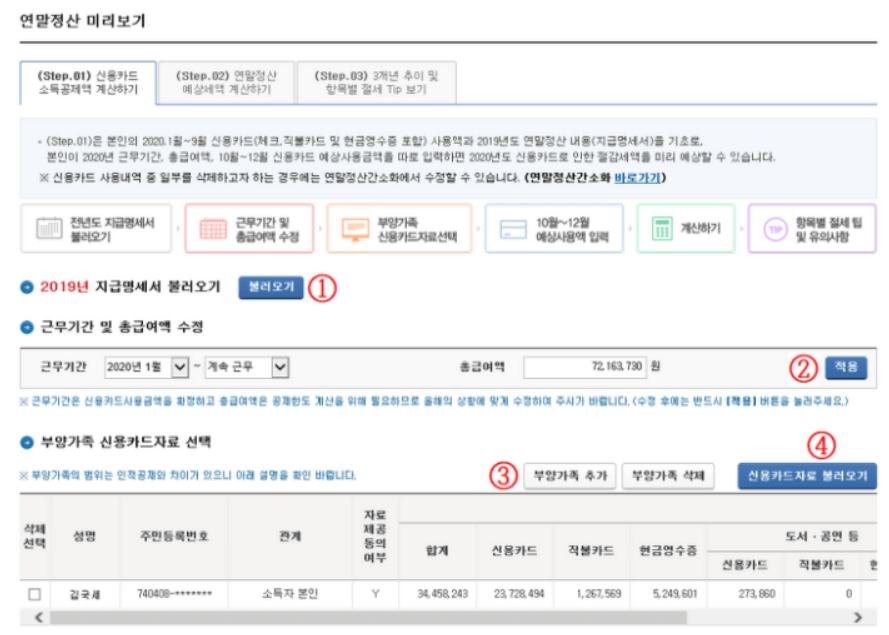Click the 합계 column header
The width and height of the screenshot is (889, 635).
437,551
